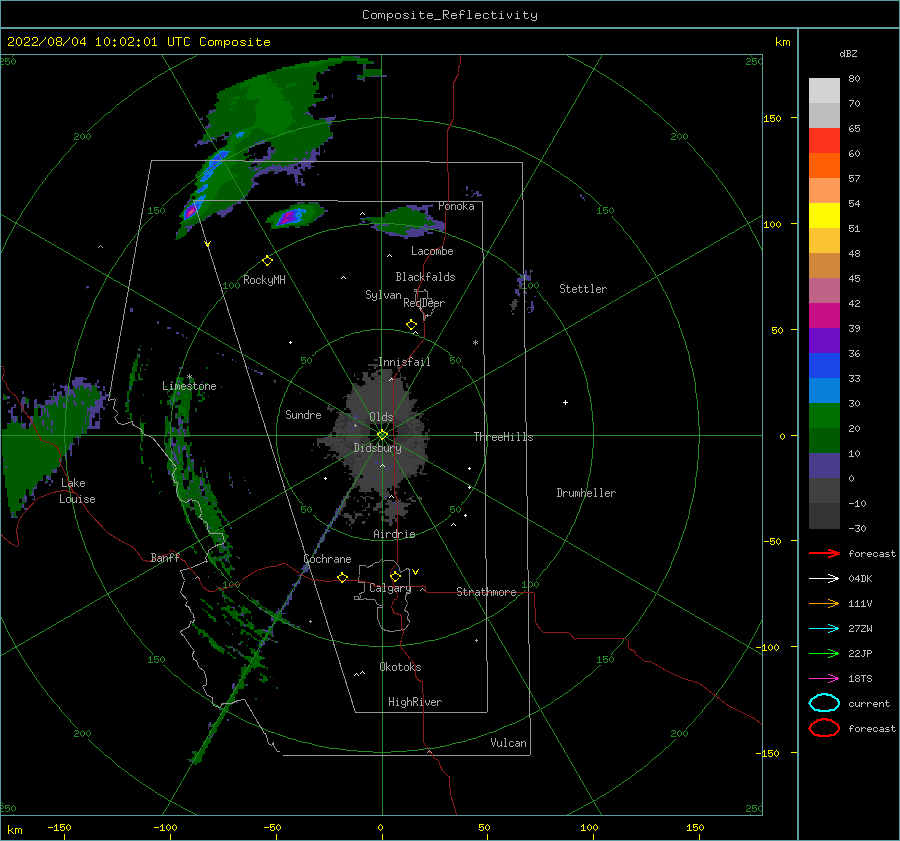Click the Strathmore label
900x841 pixels.
(x=486, y=592)
